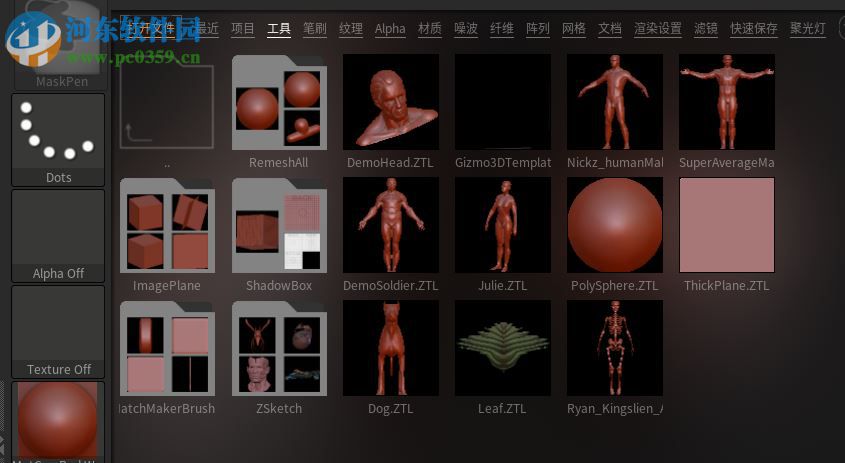The image size is (845, 463).
Task: Load the Ryan_Kingslien skeleton tool
Action: point(615,348)
